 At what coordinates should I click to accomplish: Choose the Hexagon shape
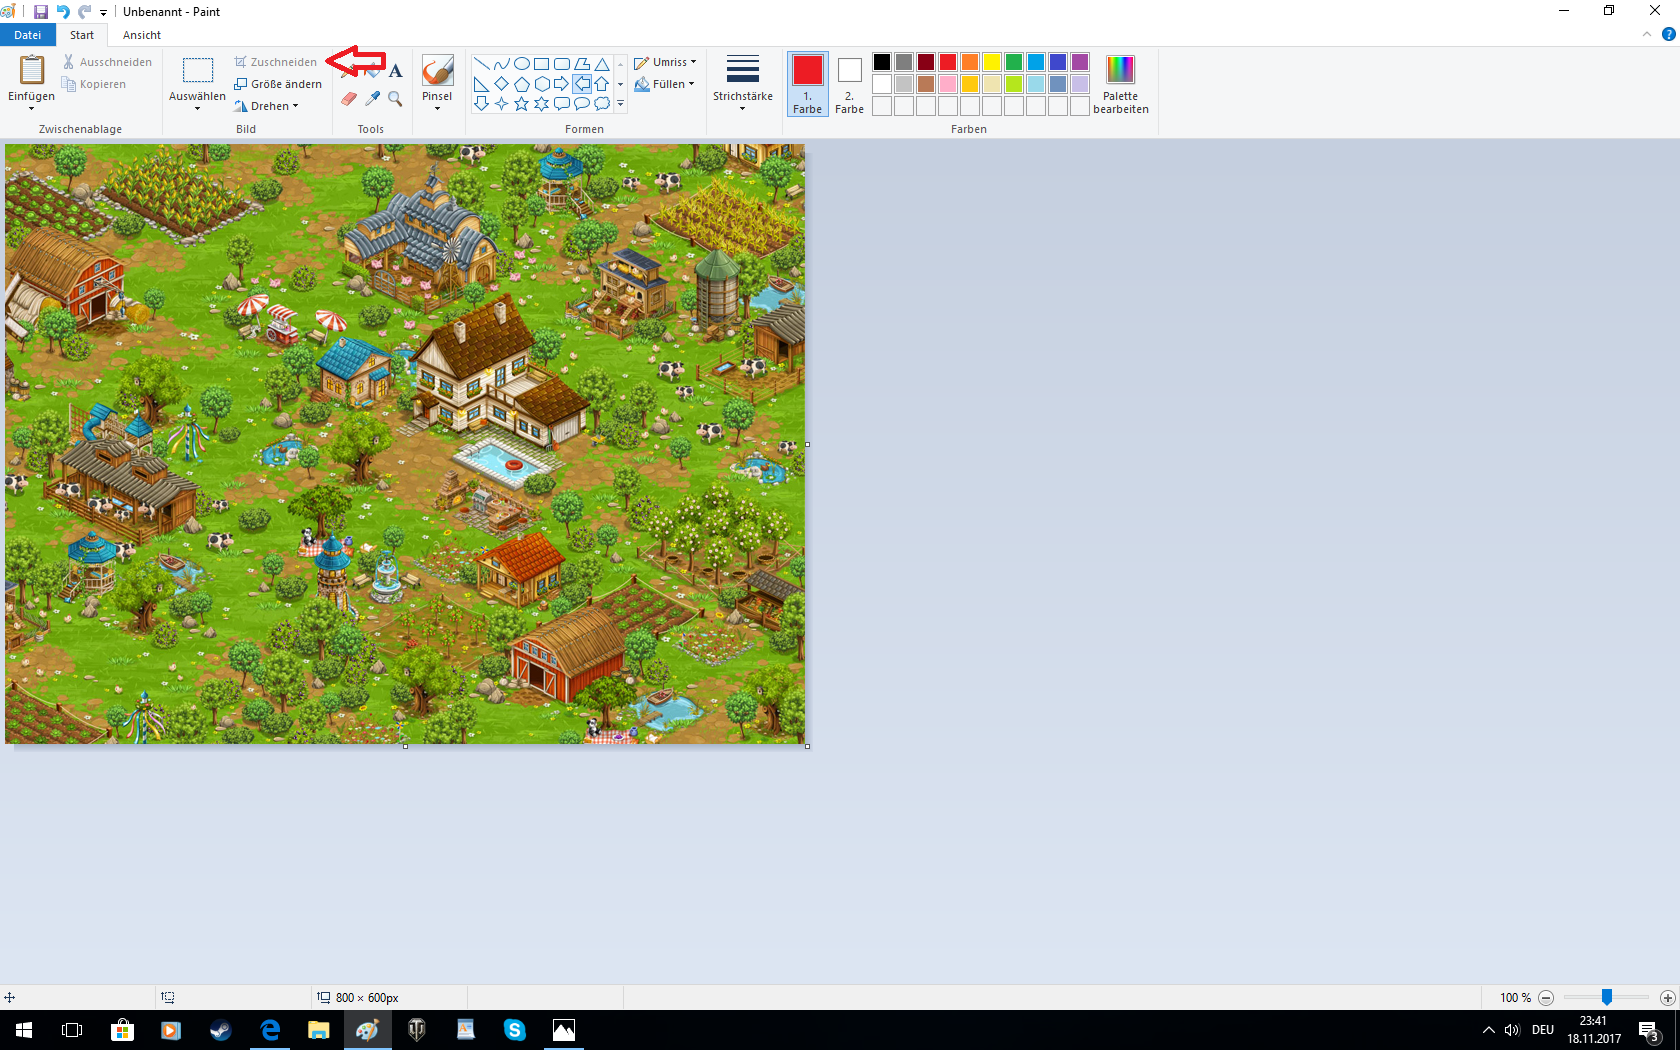pos(542,84)
